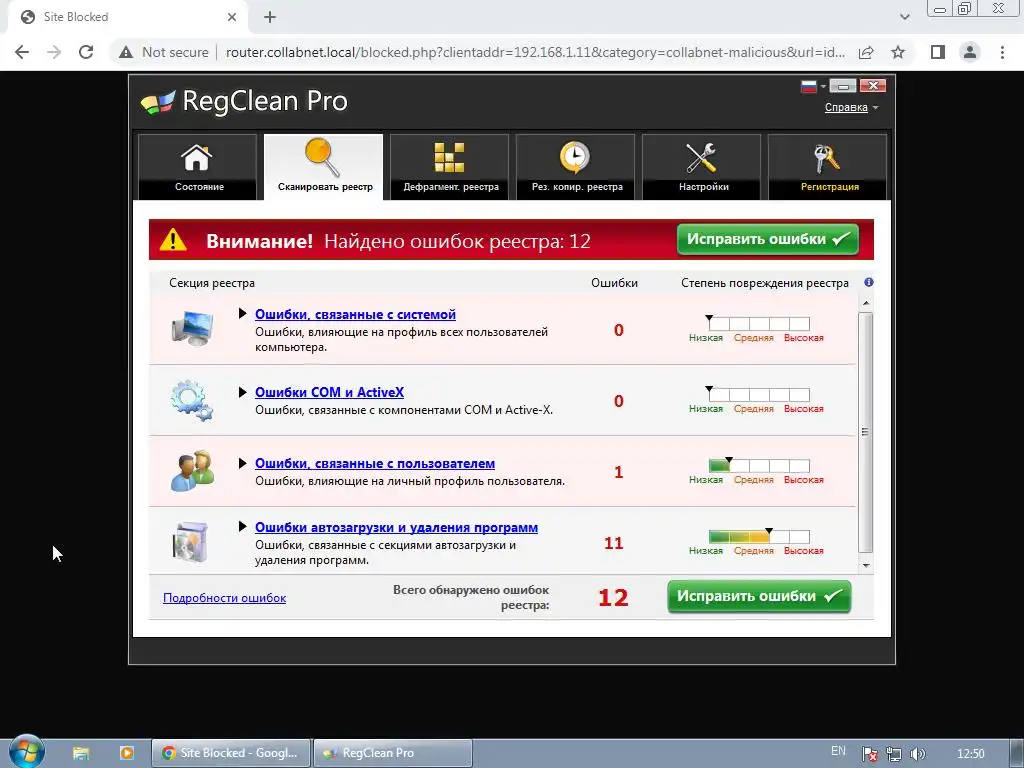This screenshot has width=1024, height=768.
Task: Click the registry list scrollbar up arrow
Action: point(866,303)
